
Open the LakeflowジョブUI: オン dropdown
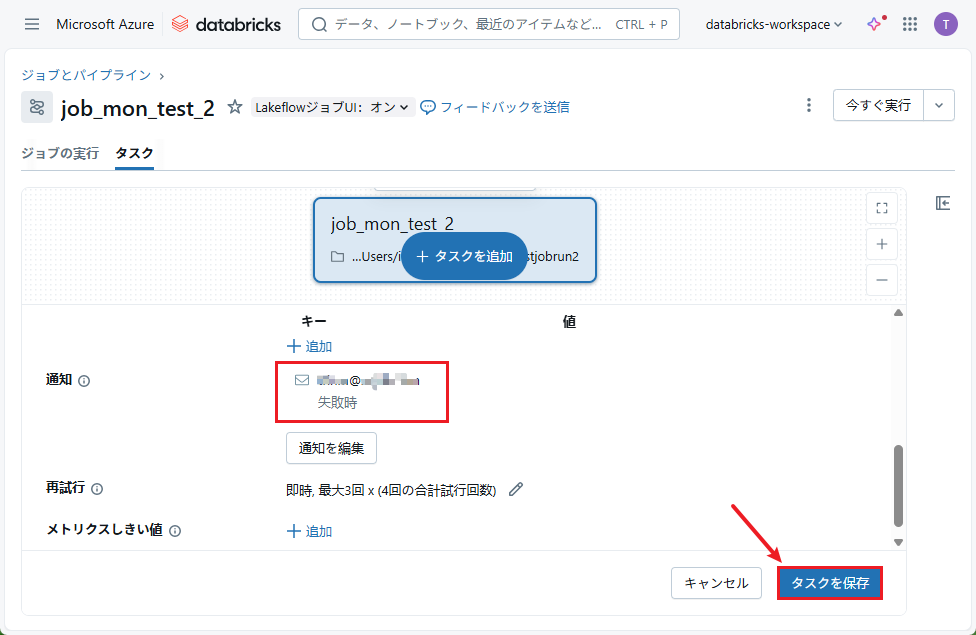[x=332, y=107]
